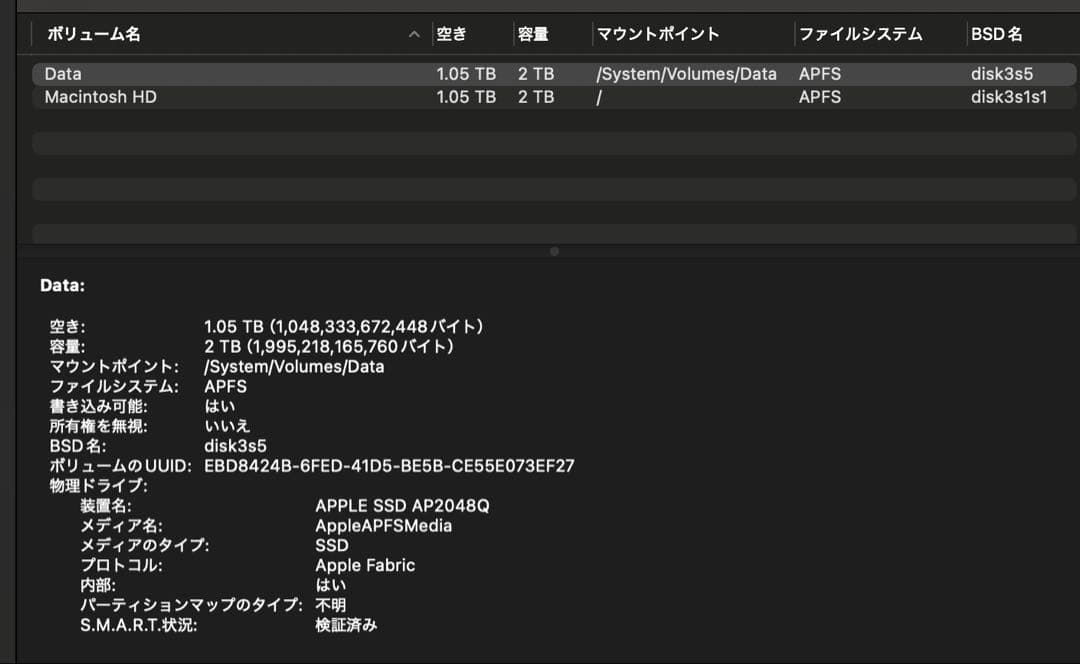Sort by the マウントポイント column header

pos(660,33)
